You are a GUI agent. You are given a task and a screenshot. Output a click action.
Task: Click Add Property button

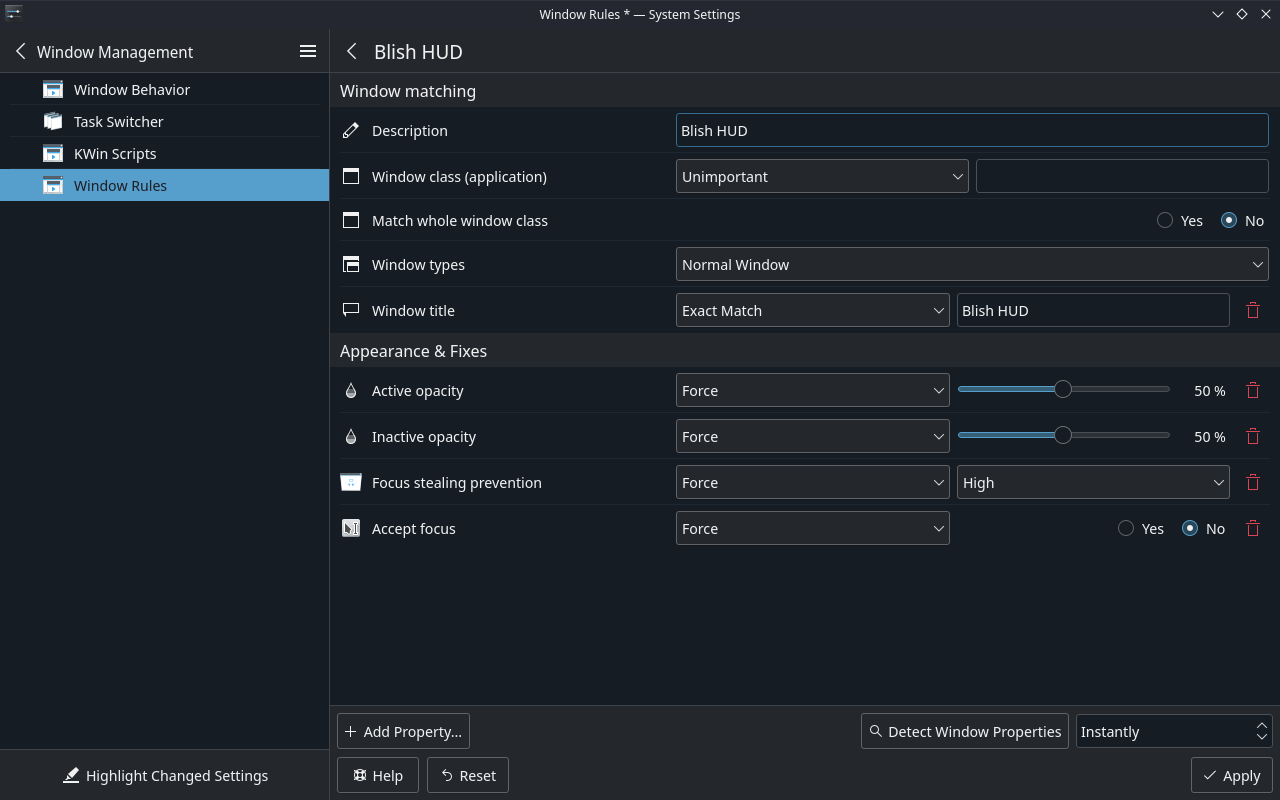click(x=403, y=731)
